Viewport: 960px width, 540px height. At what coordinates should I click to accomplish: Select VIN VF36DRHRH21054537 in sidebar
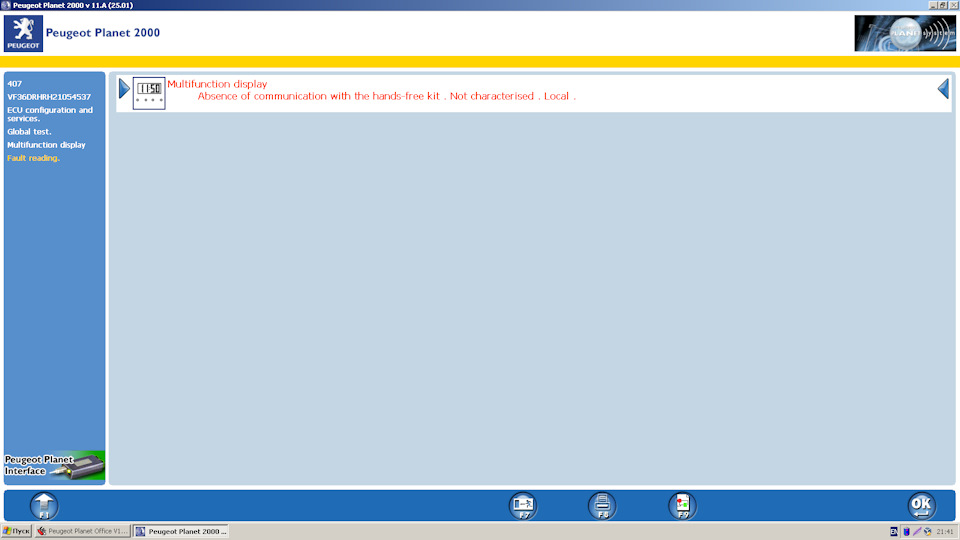tap(49, 97)
